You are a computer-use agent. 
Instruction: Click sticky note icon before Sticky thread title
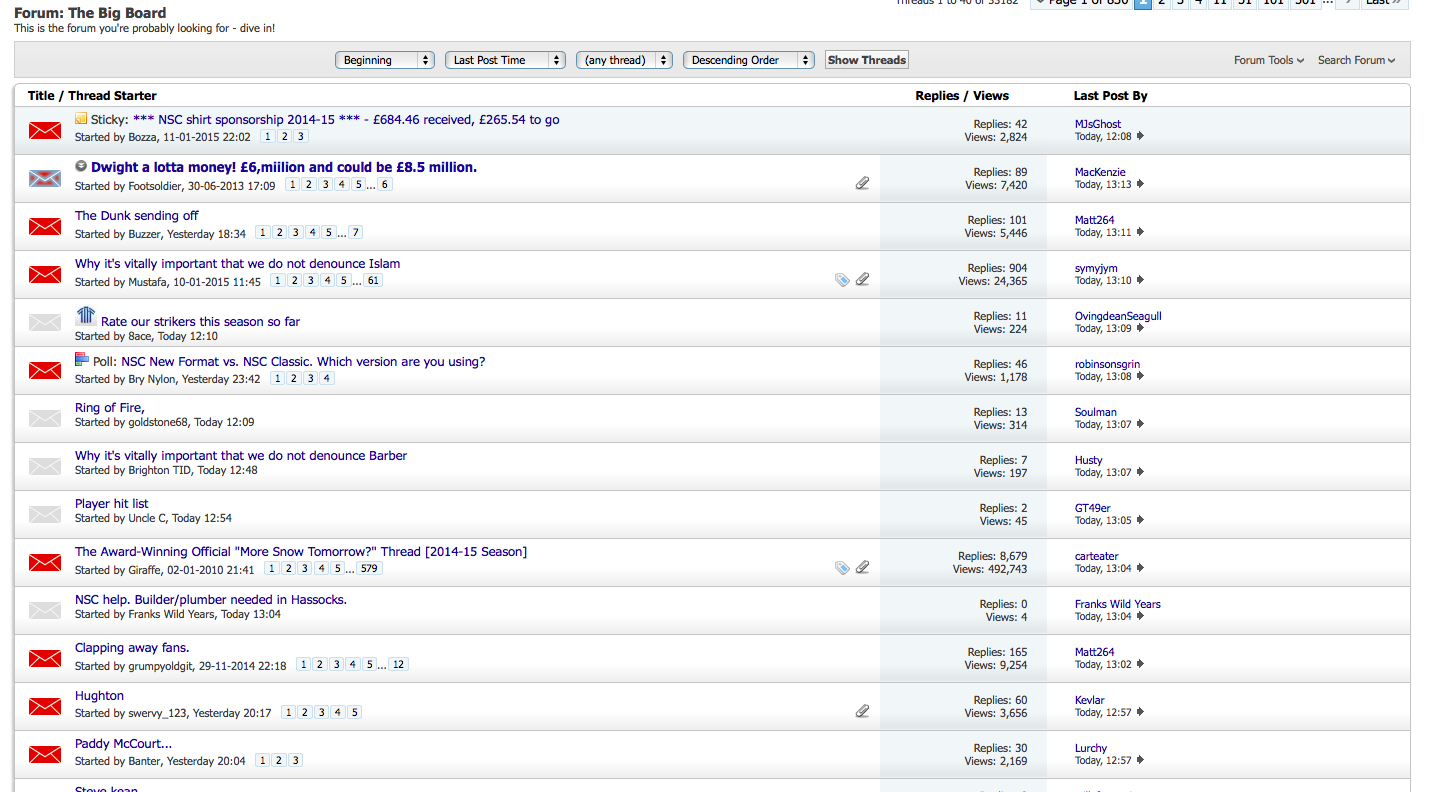(81, 119)
